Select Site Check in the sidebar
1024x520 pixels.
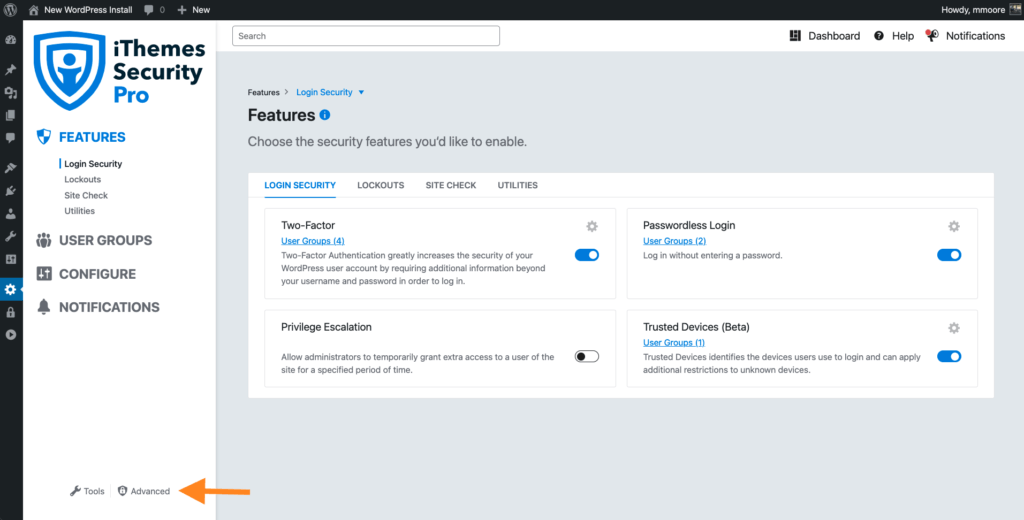[86, 195]
